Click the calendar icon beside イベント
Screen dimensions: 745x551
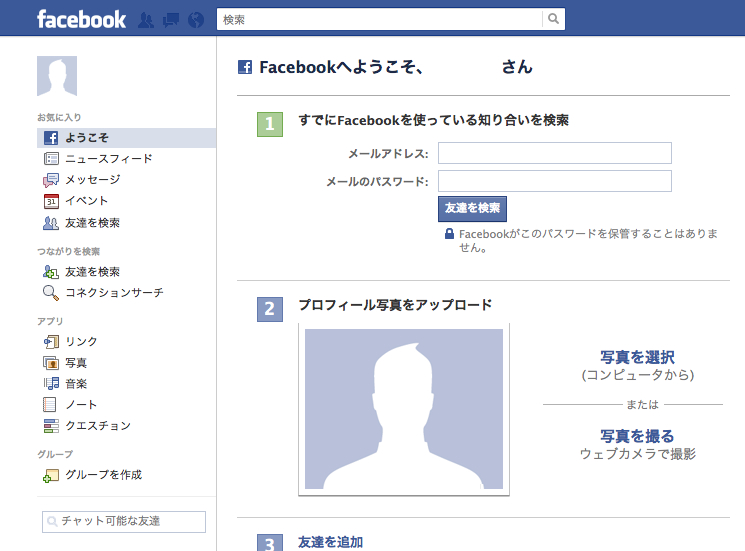click(51, 201)
